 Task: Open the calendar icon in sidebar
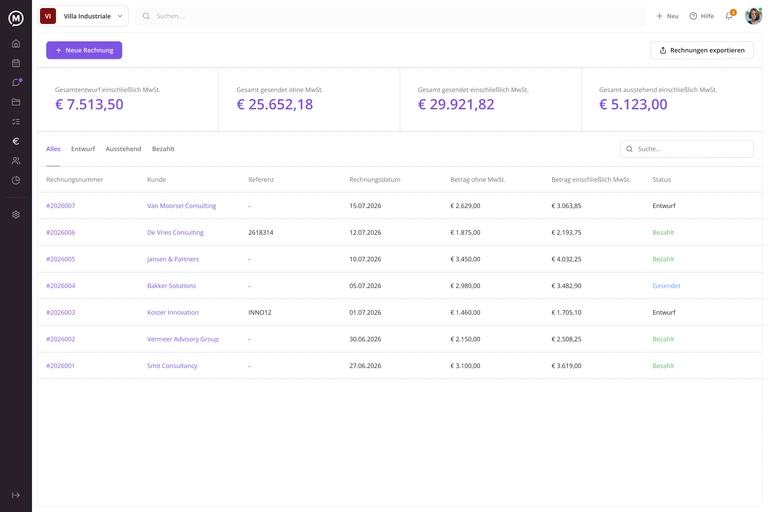tap(16, 63)
